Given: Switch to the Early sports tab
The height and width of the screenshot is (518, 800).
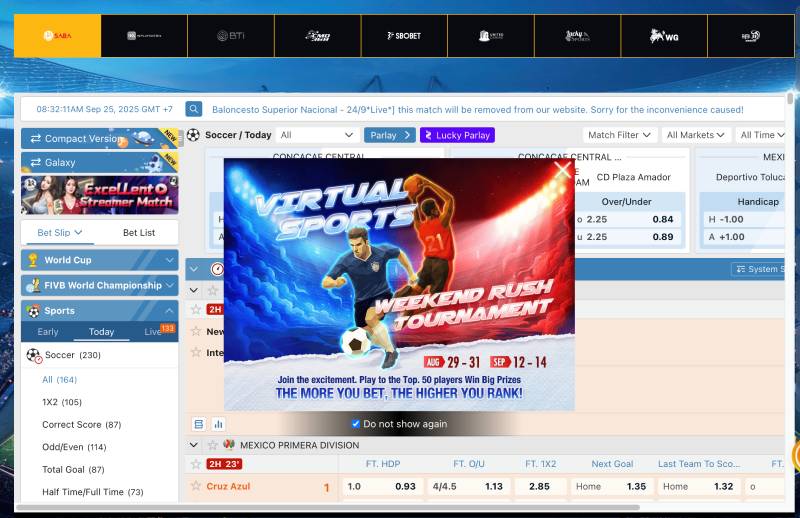Looking at the screenshot, I should pos(48,332).
